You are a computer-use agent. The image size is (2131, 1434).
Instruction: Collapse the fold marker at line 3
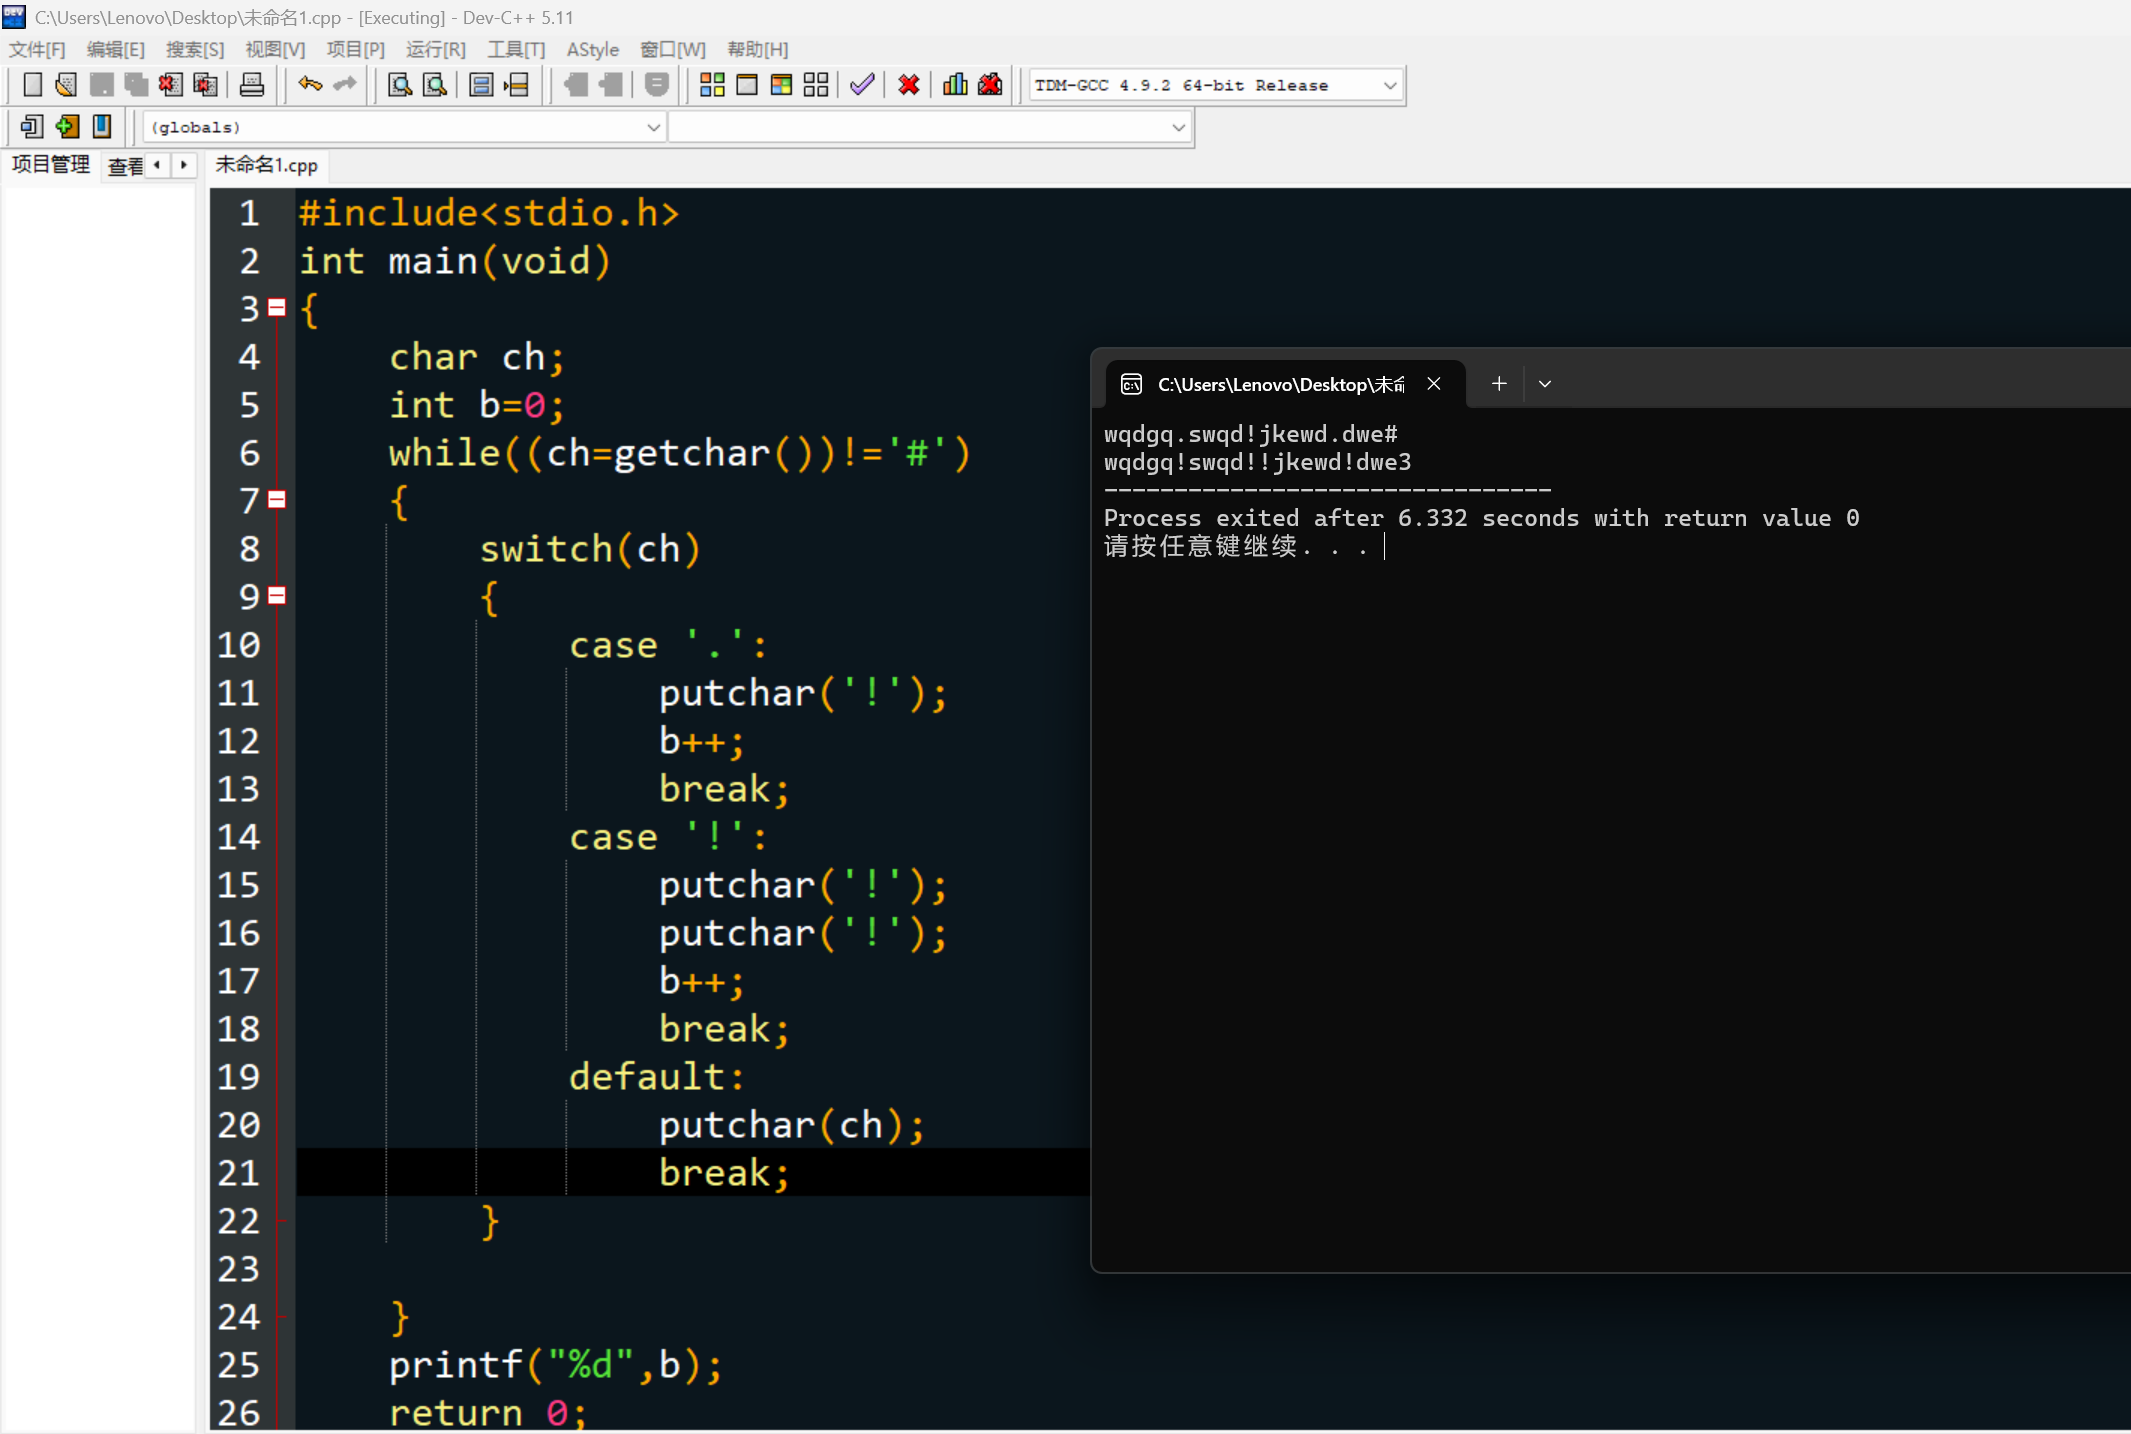click(277, 308)
